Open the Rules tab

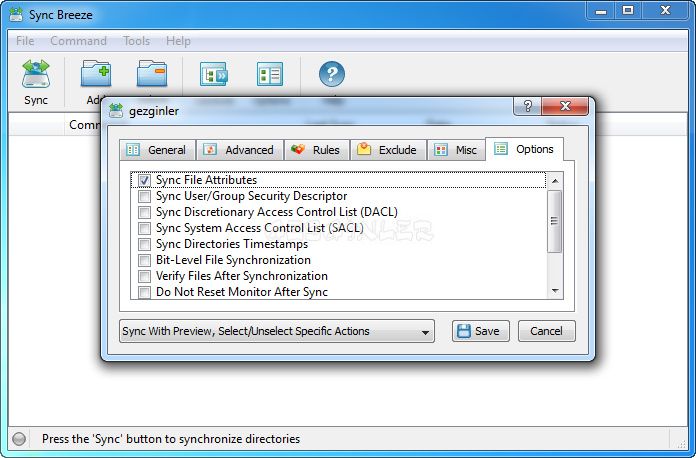click(316, 150)
